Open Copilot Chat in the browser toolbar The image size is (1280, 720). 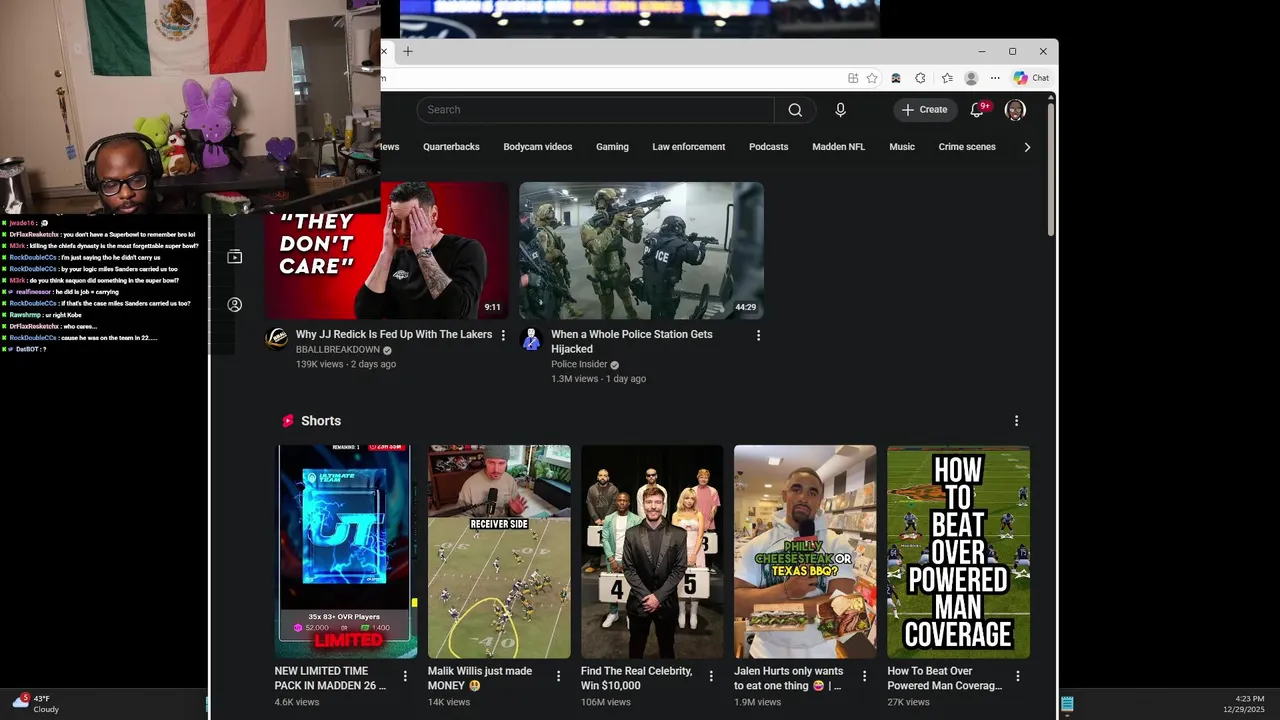[x=1031, y=78]
